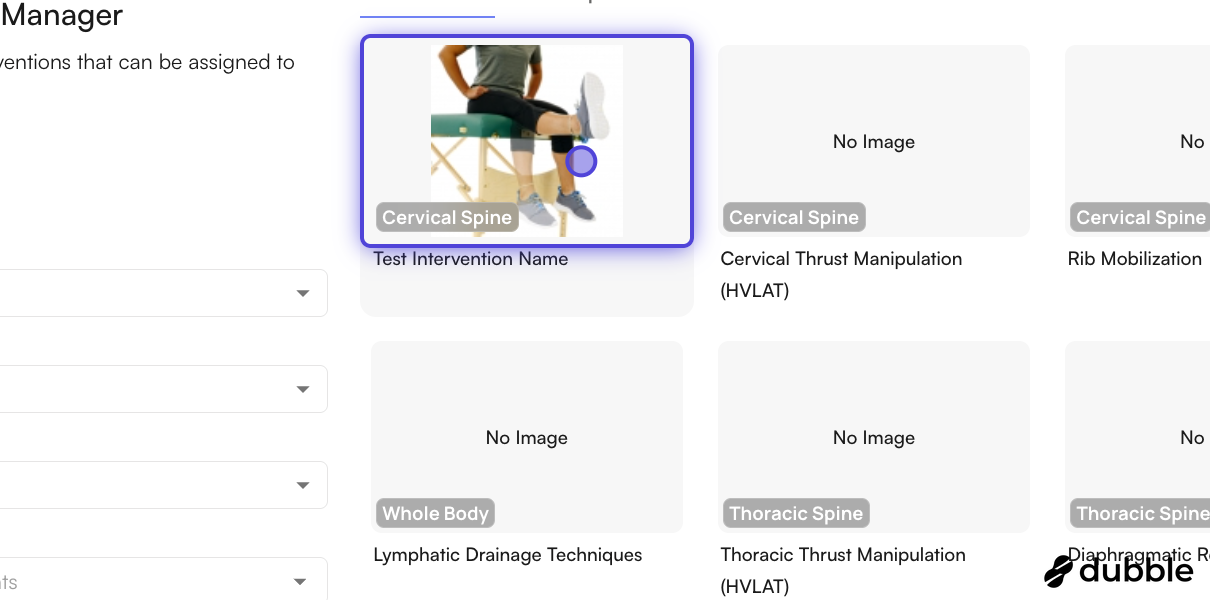Open the Thoracic Thrust Manipulation (HVLAT) card image
This screenshot has height=600, width=1210.
(874, 437)
